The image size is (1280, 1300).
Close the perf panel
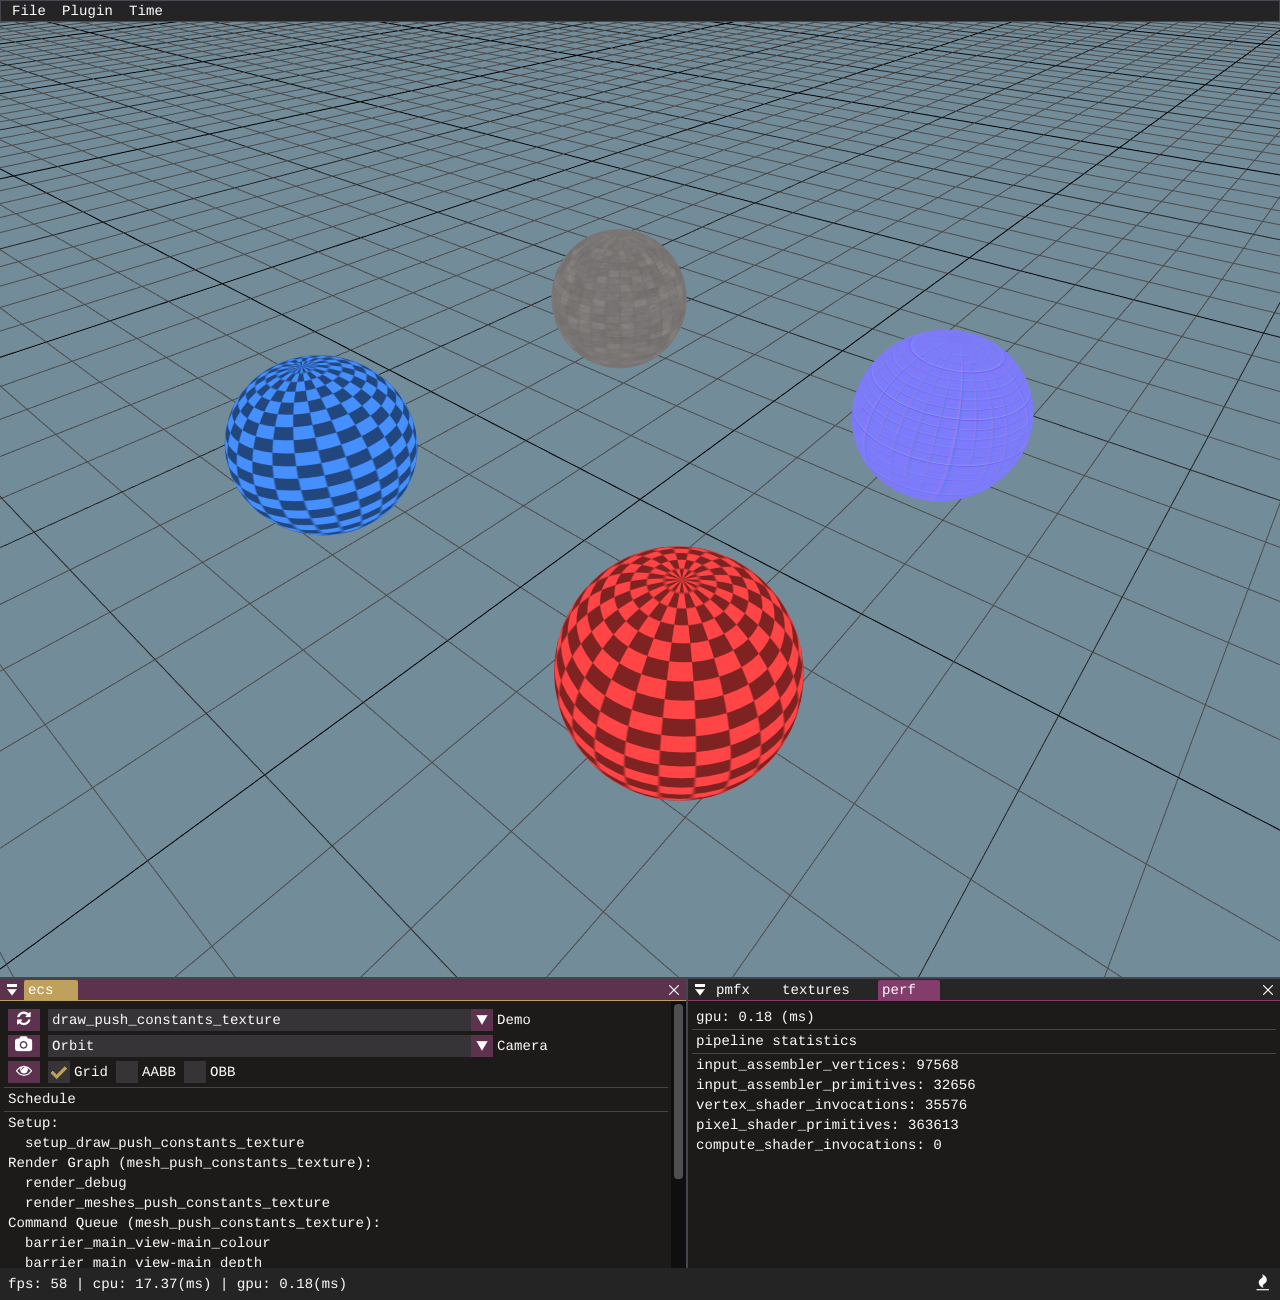coord(1268,990)
